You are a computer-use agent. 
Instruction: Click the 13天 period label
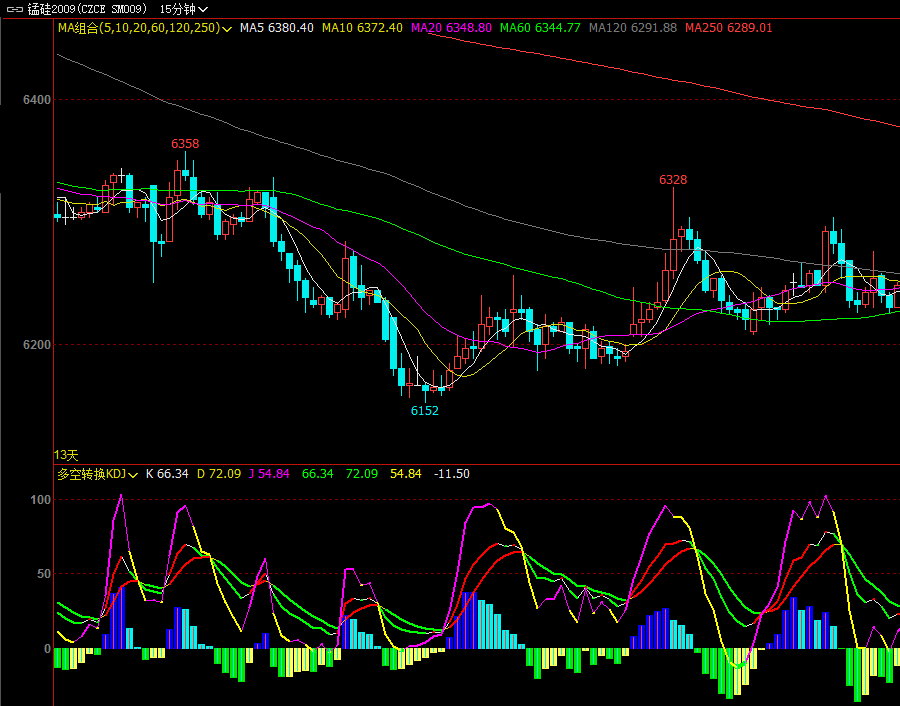pyautogui.click(x=66, y=455)
